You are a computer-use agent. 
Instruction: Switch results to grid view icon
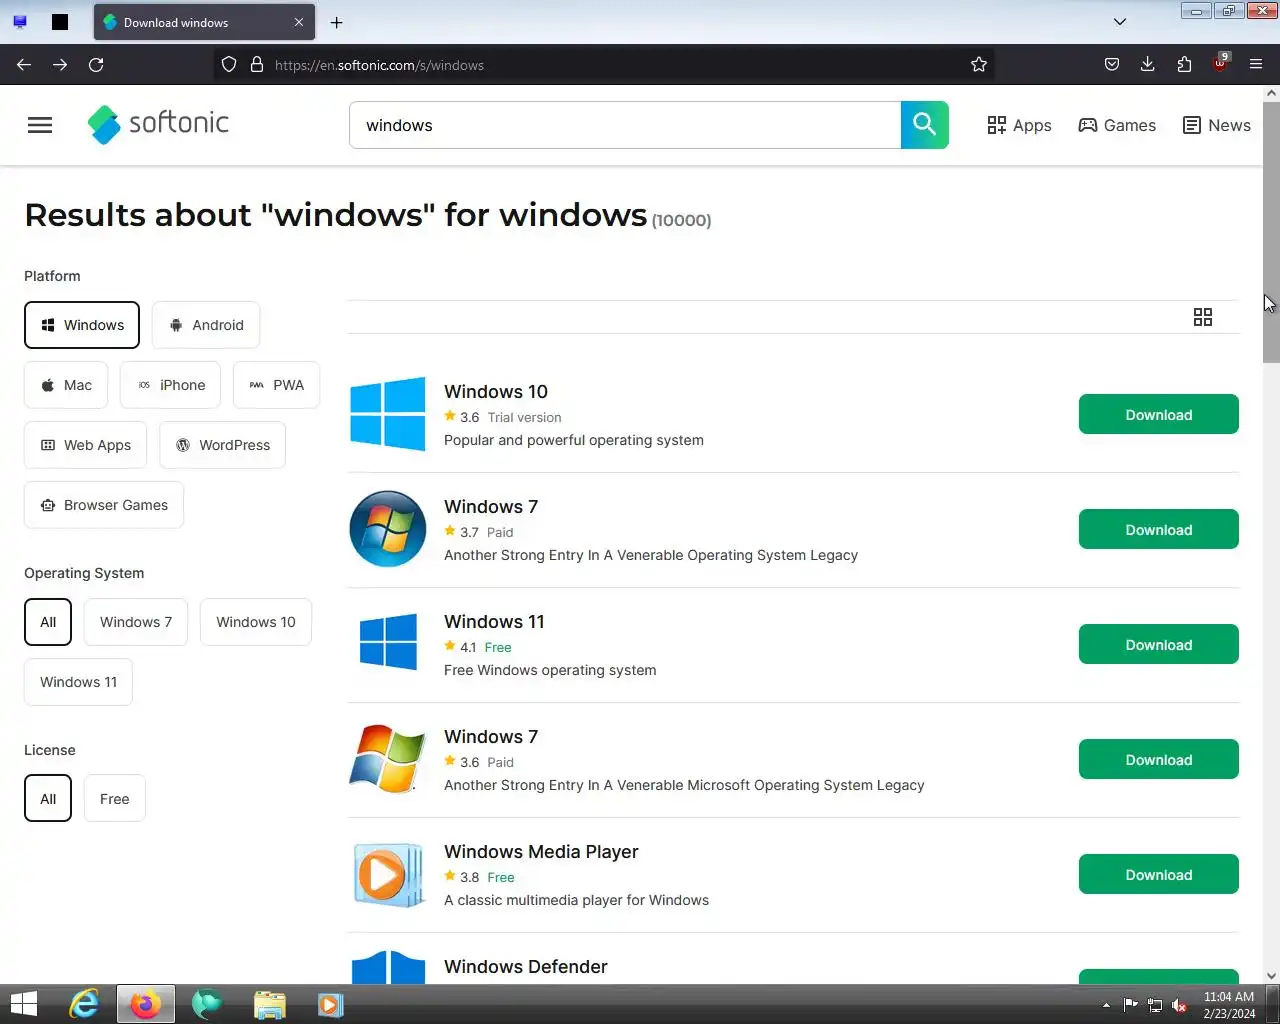[x=1203, y=317]
